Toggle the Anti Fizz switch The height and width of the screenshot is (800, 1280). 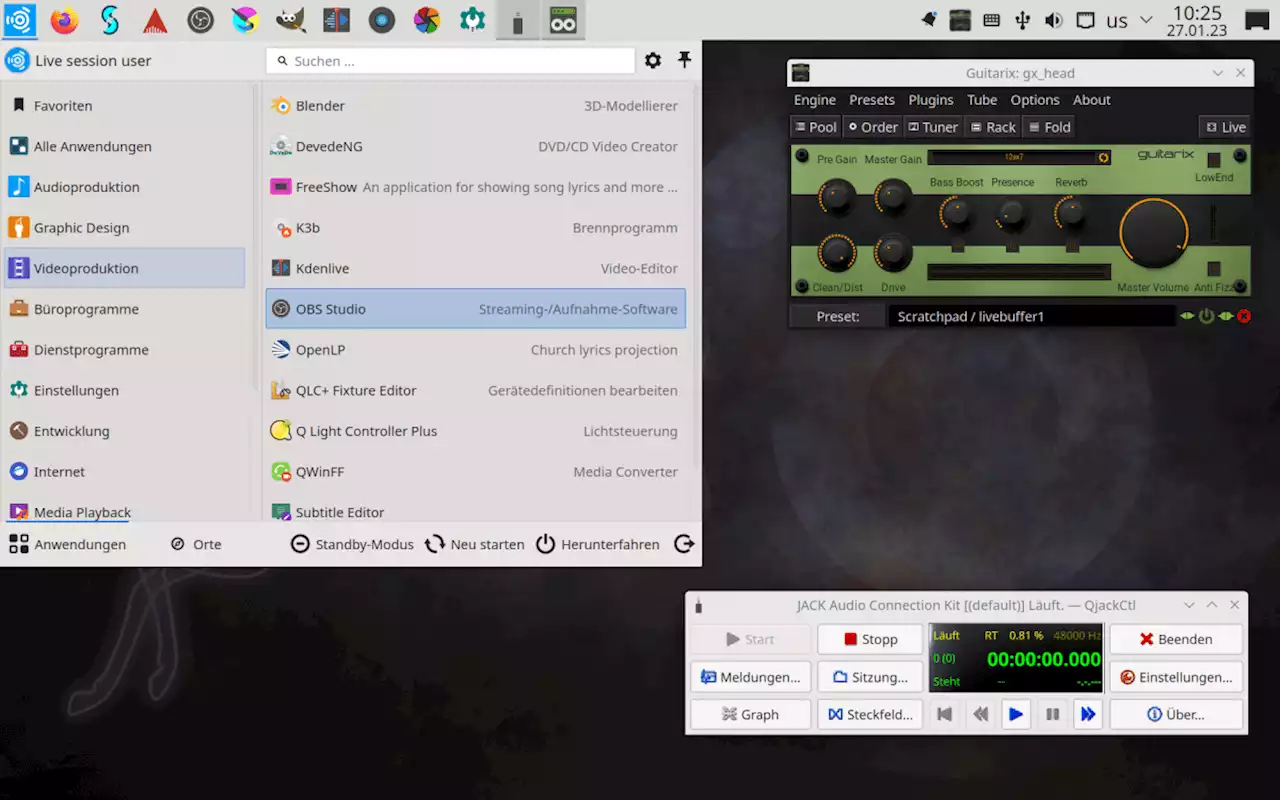pos(1214,269)
